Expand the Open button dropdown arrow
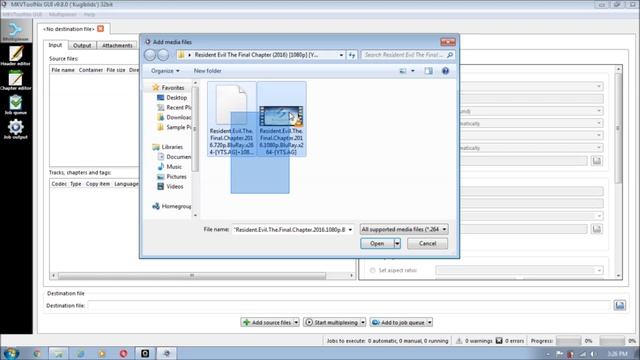 point(397,243)
